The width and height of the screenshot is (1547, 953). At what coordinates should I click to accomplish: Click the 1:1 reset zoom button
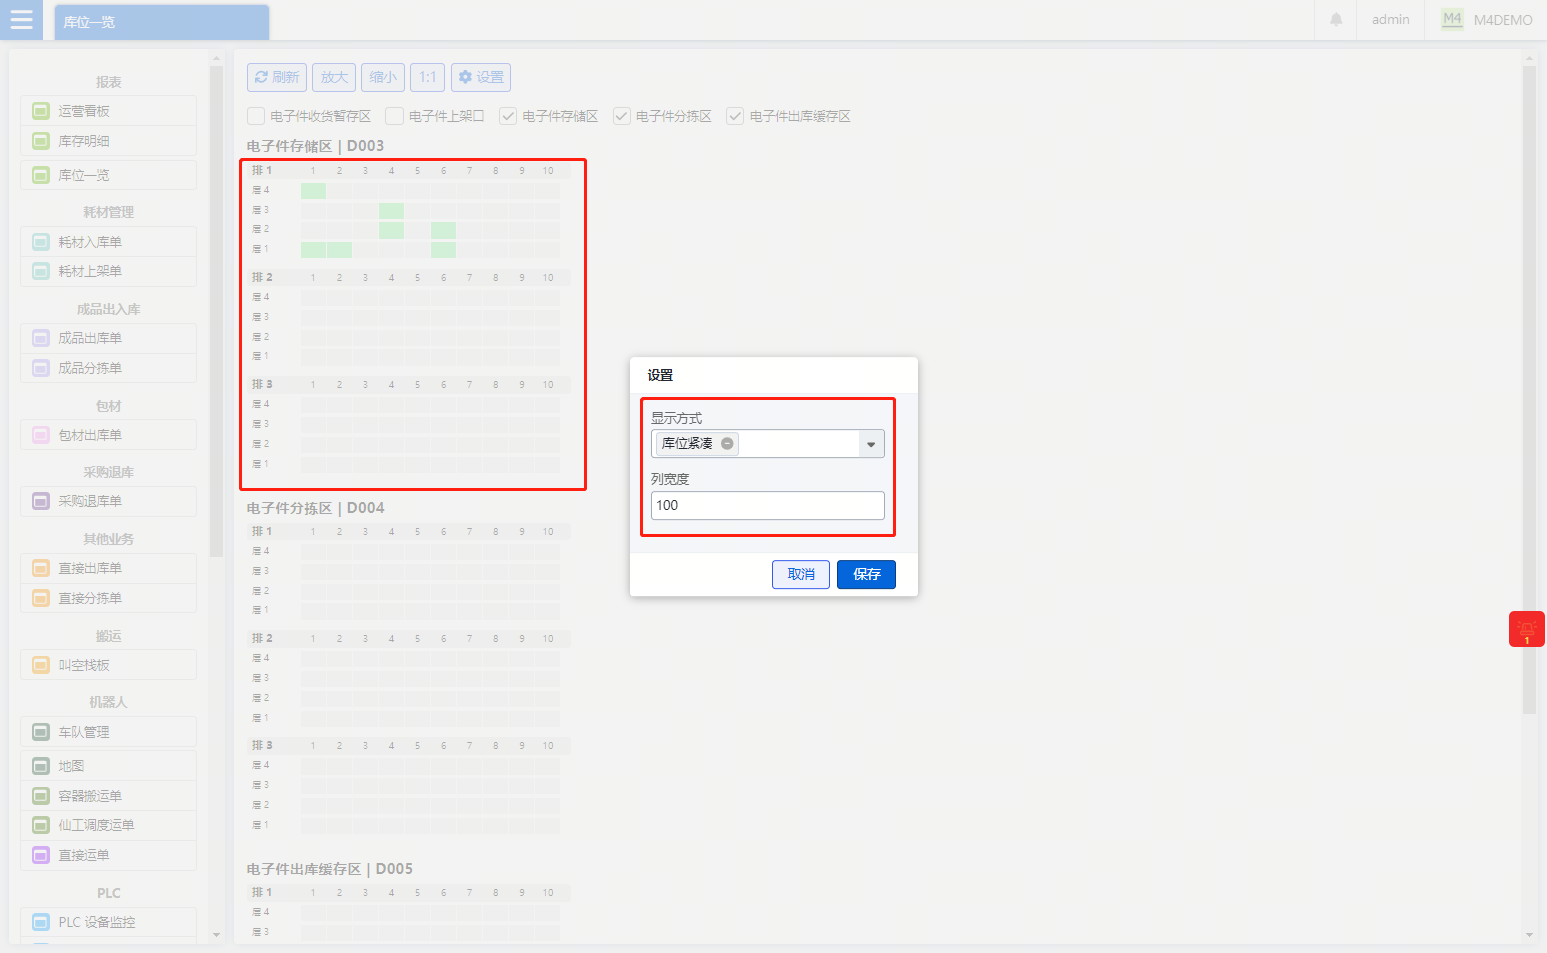(x=428, y=77)
